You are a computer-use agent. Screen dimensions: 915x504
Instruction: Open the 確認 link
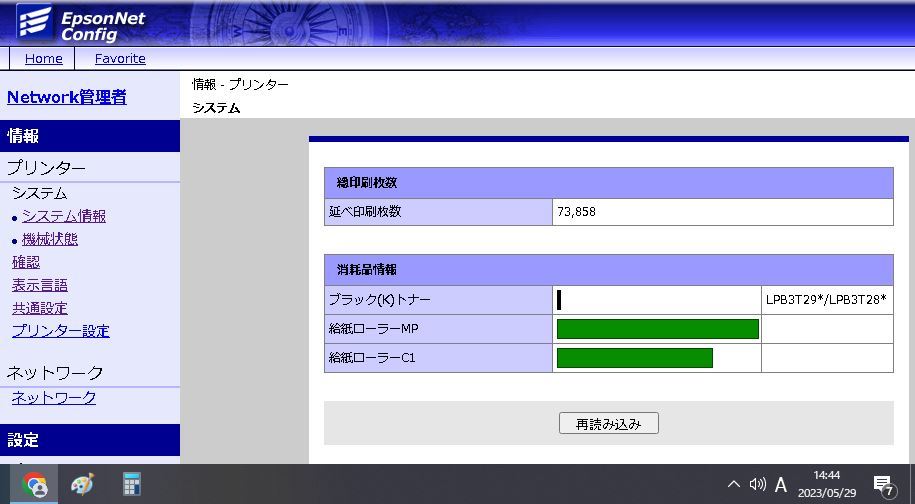tap(26, 262)
